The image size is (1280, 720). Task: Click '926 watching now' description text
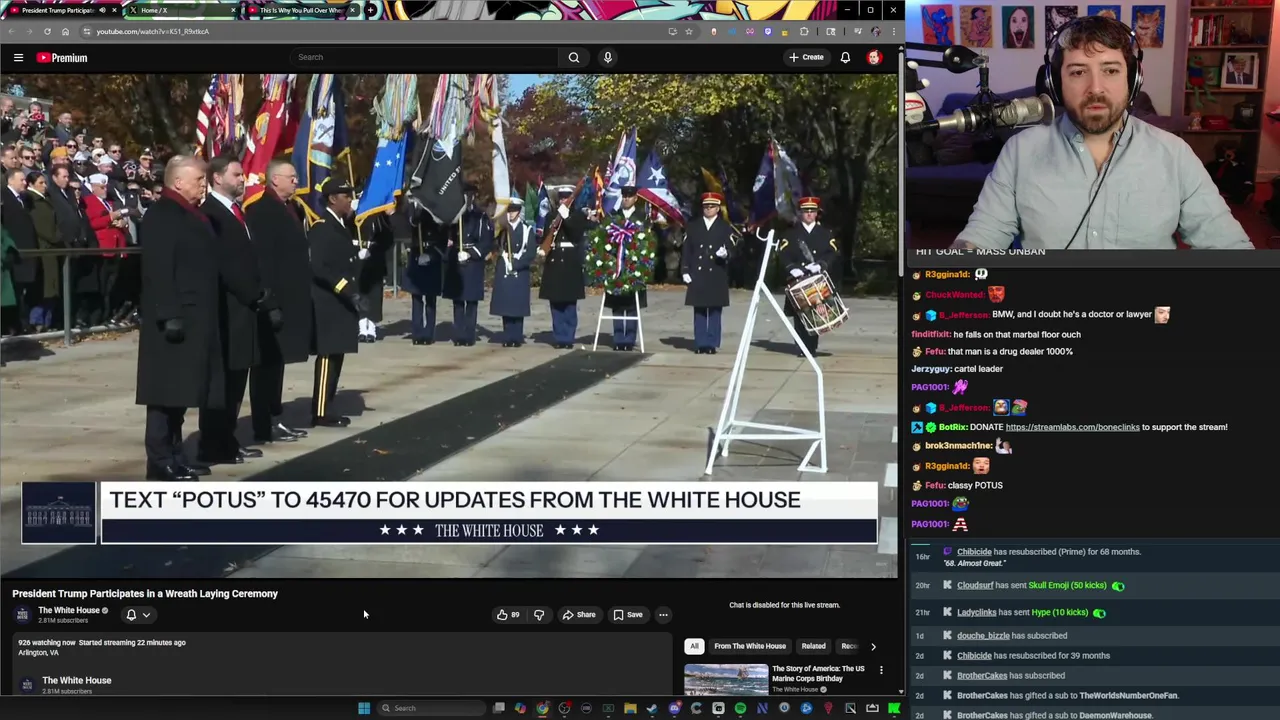tap(45, 643)
